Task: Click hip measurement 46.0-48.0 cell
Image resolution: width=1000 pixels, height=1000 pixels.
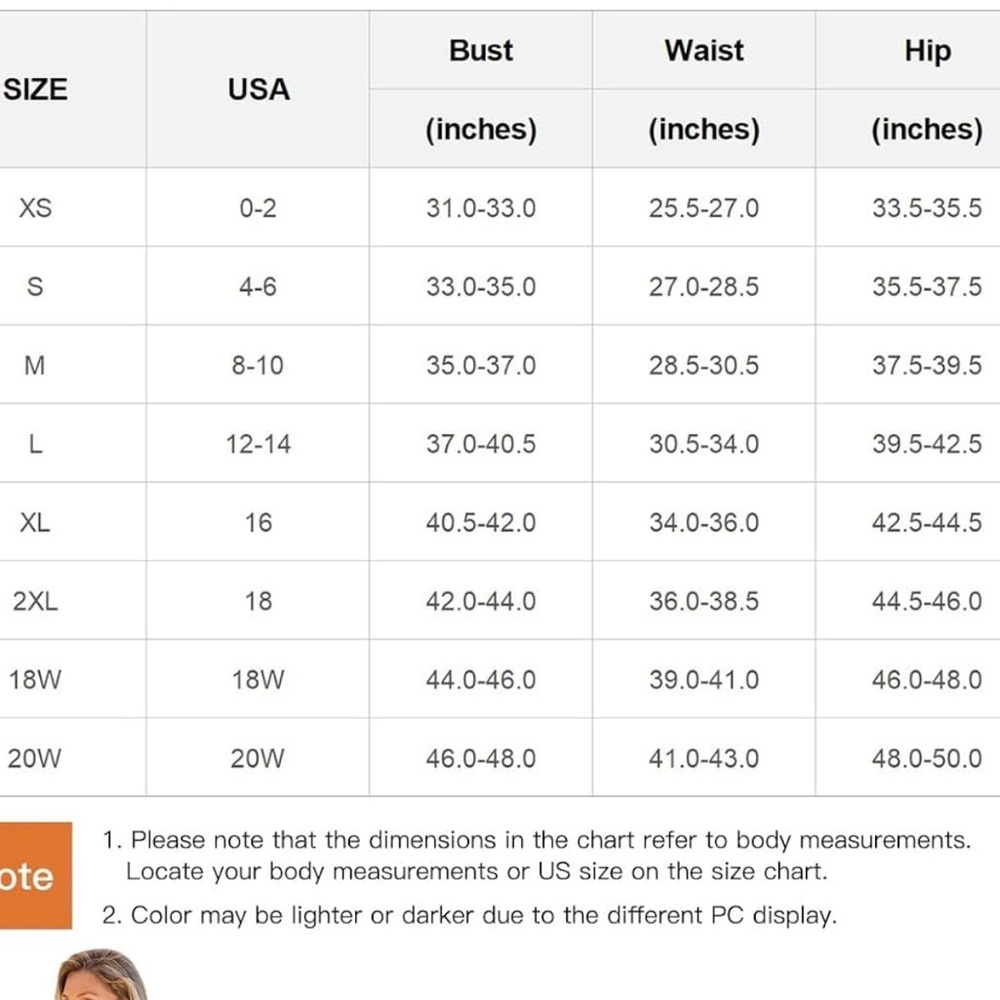Action: click(927, 680)
